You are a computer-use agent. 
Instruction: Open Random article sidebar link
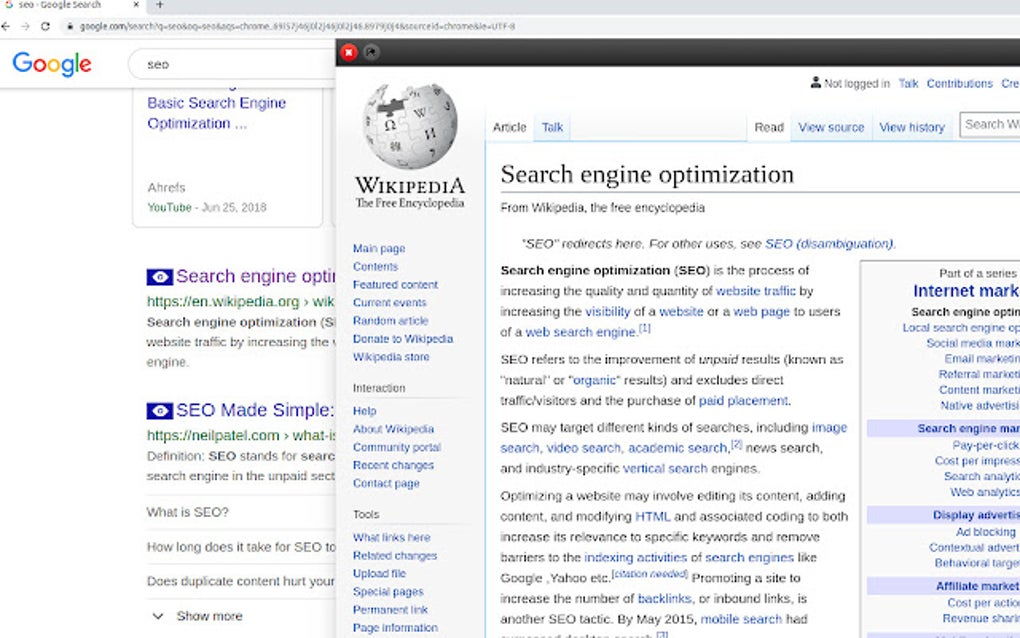390,321
